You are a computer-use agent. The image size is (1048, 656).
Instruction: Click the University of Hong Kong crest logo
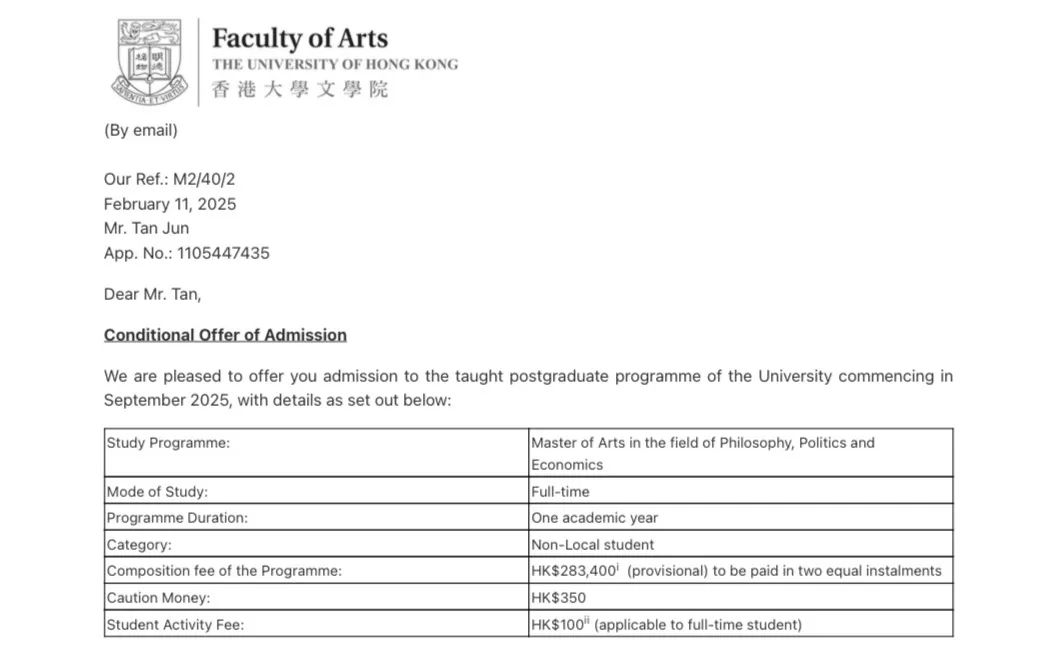151,62
